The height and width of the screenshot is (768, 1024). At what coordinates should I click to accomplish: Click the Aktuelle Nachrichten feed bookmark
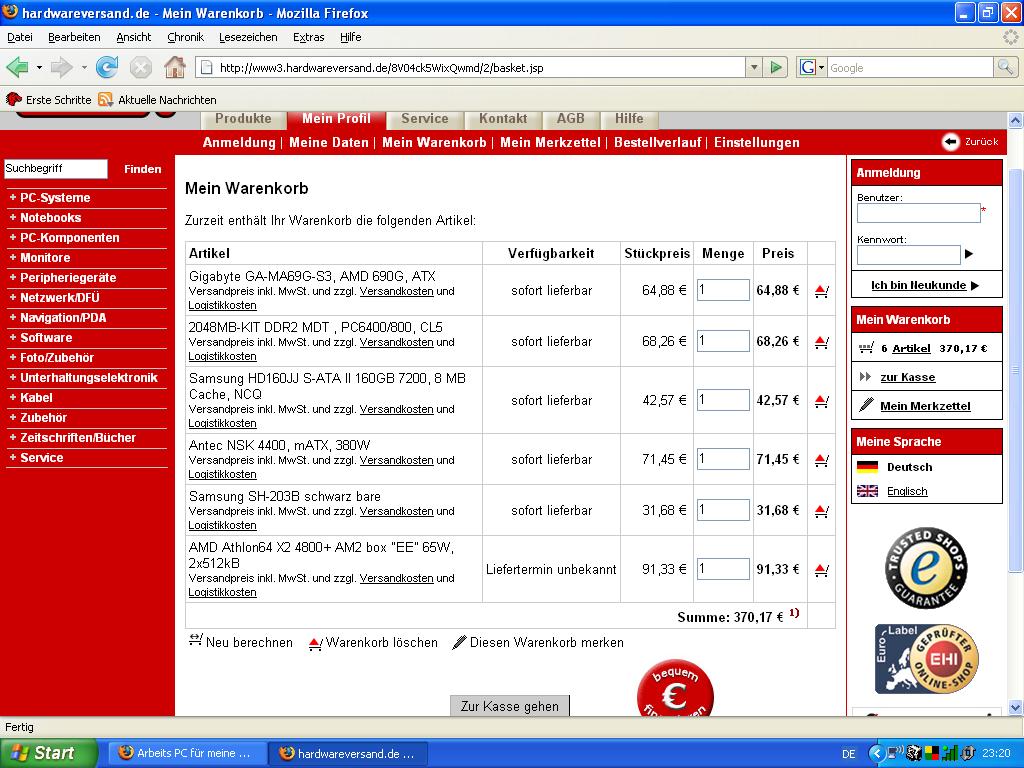pyautogui.click(x=157, y=100)
